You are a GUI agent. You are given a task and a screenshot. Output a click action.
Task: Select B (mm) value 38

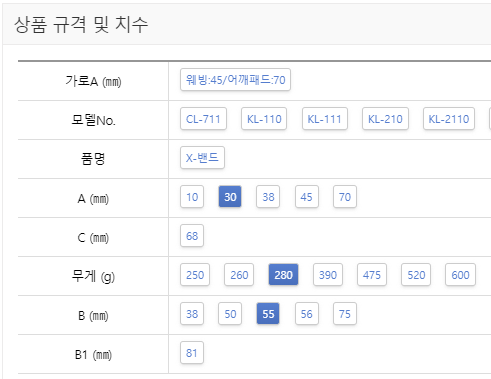[192, 314]
